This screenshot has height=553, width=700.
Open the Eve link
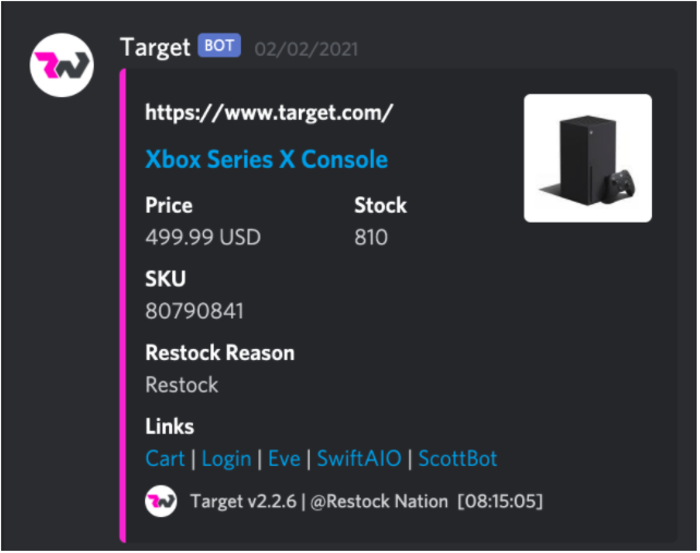point(284,459)
